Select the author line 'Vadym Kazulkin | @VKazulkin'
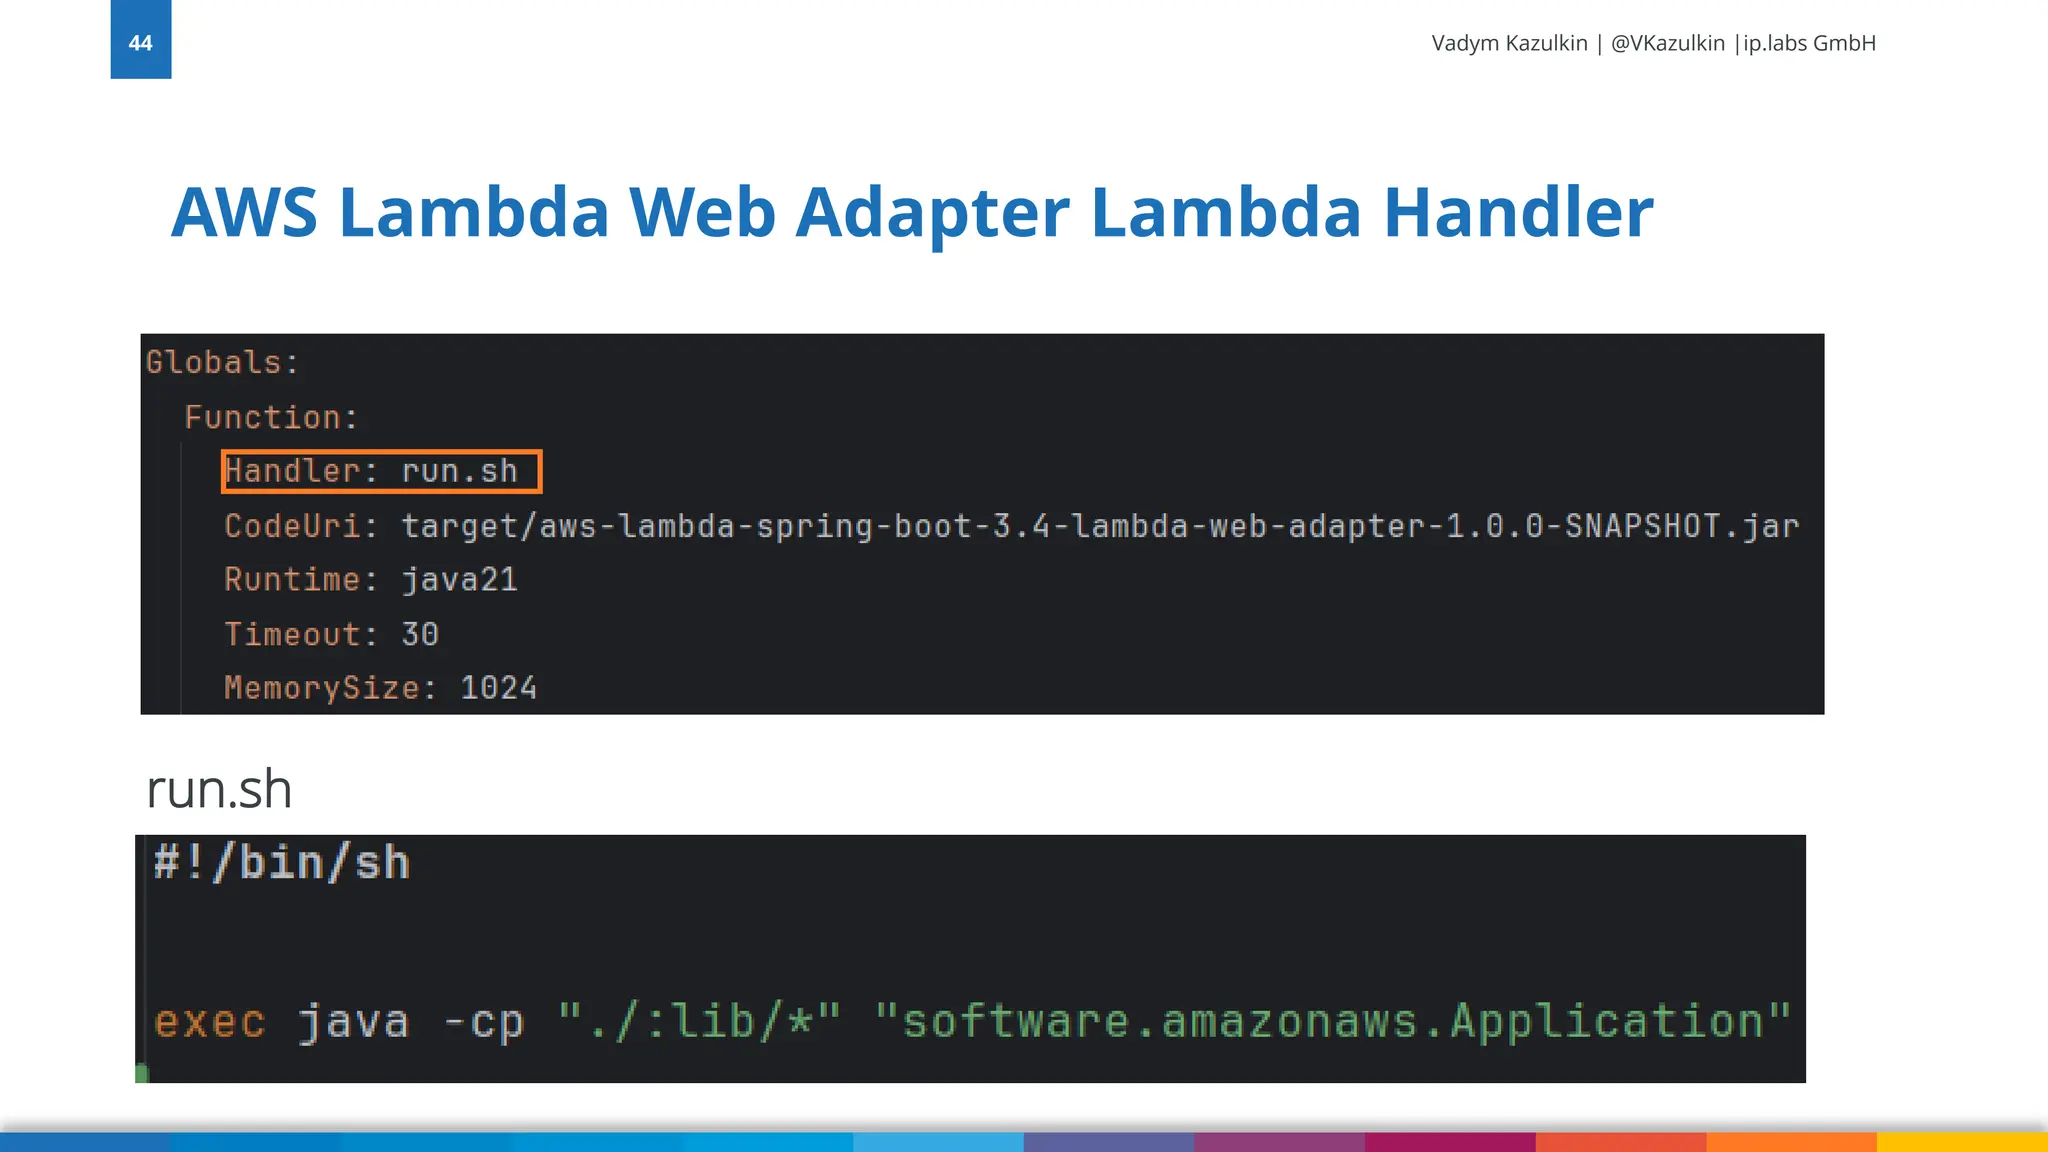Screen dimensions: 2048x1152 click(x=1578, y=43)
